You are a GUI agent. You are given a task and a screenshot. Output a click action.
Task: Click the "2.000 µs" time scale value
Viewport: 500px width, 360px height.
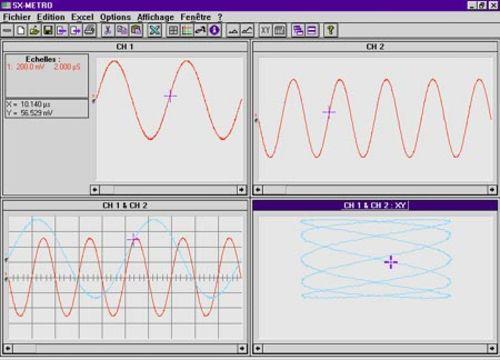click(x=67, y=67)
